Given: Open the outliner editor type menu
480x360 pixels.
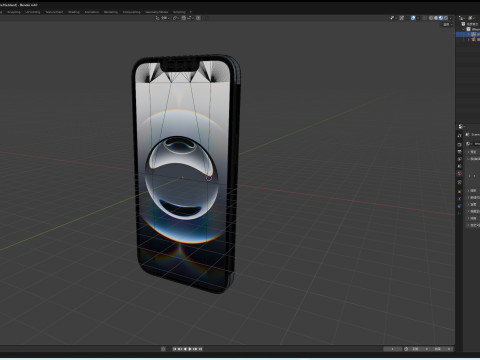Looking at the screenshot, I should coord(462,18).
